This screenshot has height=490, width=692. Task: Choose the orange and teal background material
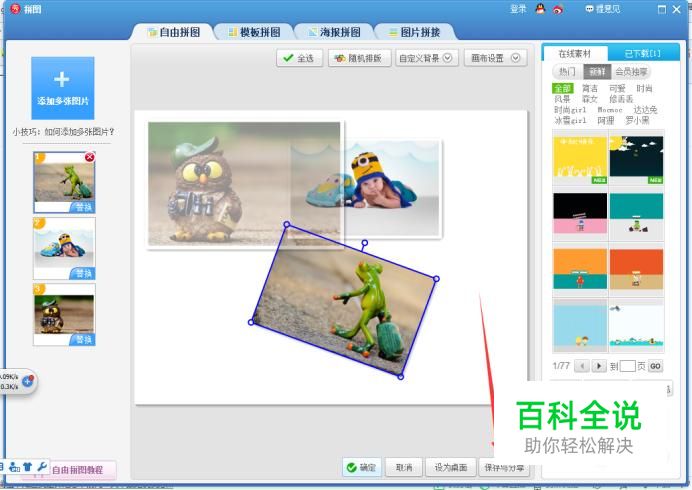[x=580, y=269]
